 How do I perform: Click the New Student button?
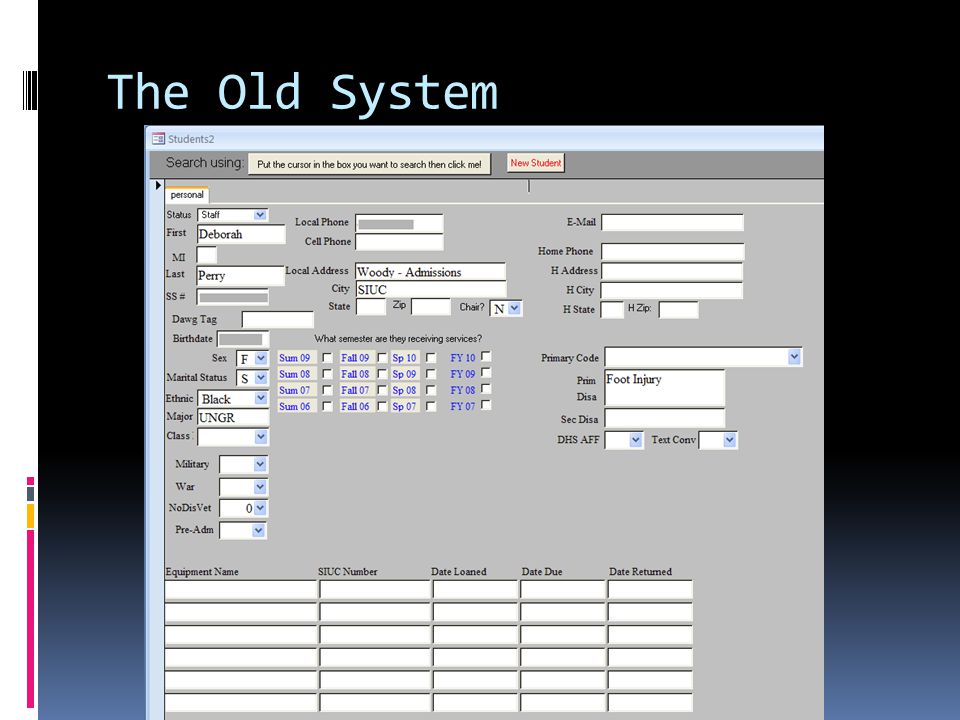click(536, 163)
